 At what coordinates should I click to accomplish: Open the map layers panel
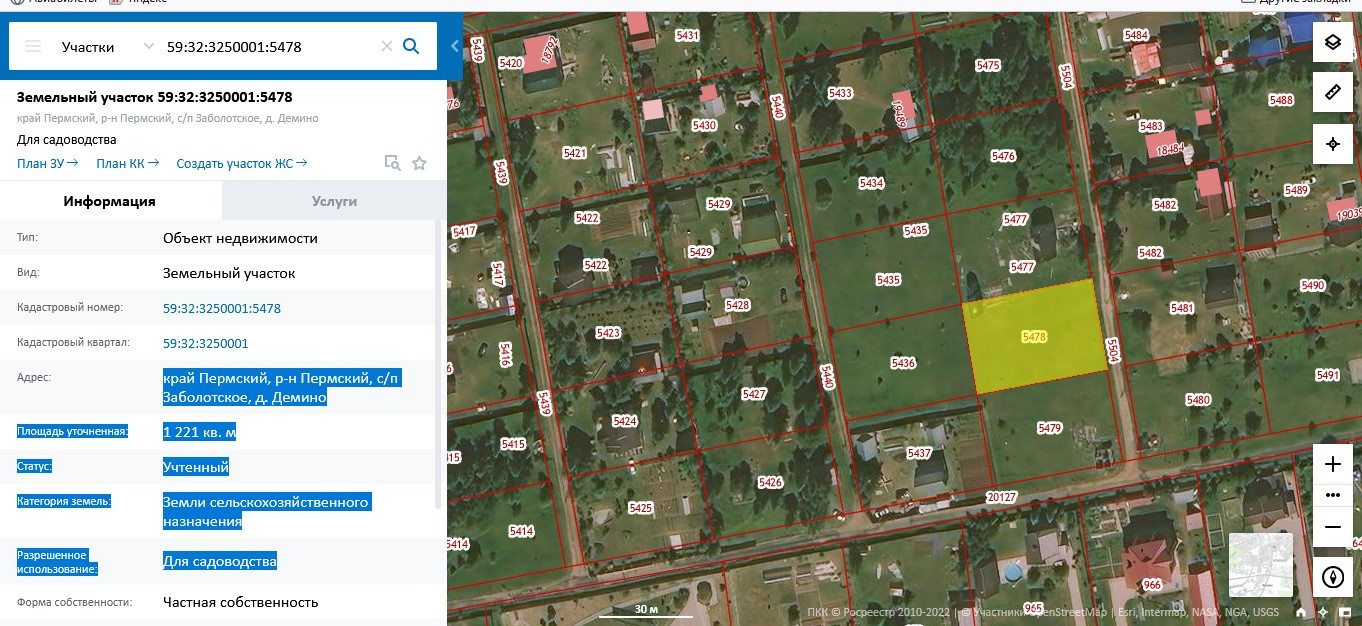point(1332,41)
